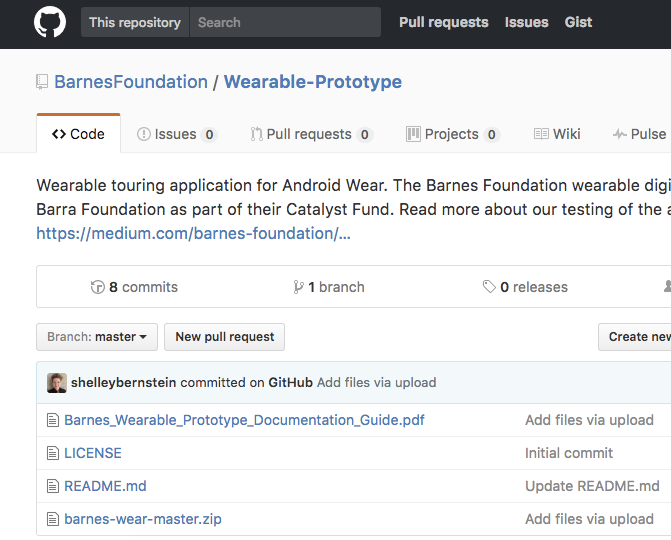Select the Projects tab
This screenshot has height=540, width=671.
click(452, 134)
